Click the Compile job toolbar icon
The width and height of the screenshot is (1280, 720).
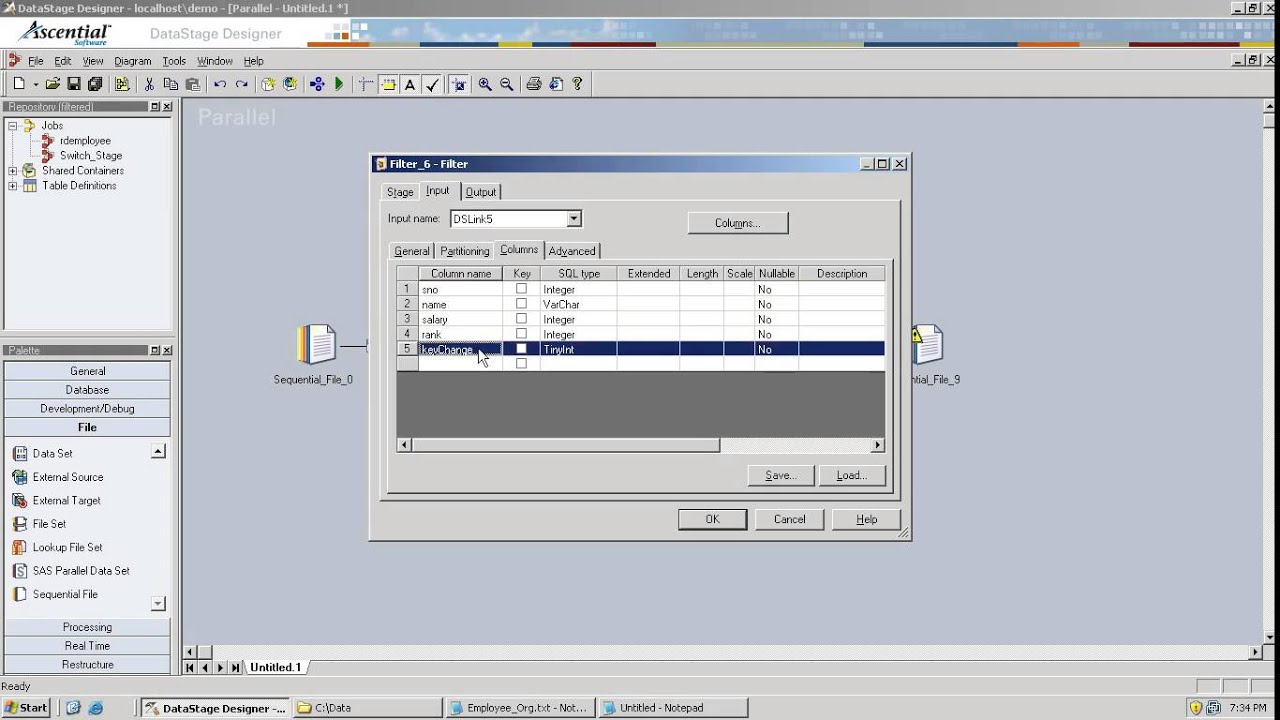pos(317,85)
